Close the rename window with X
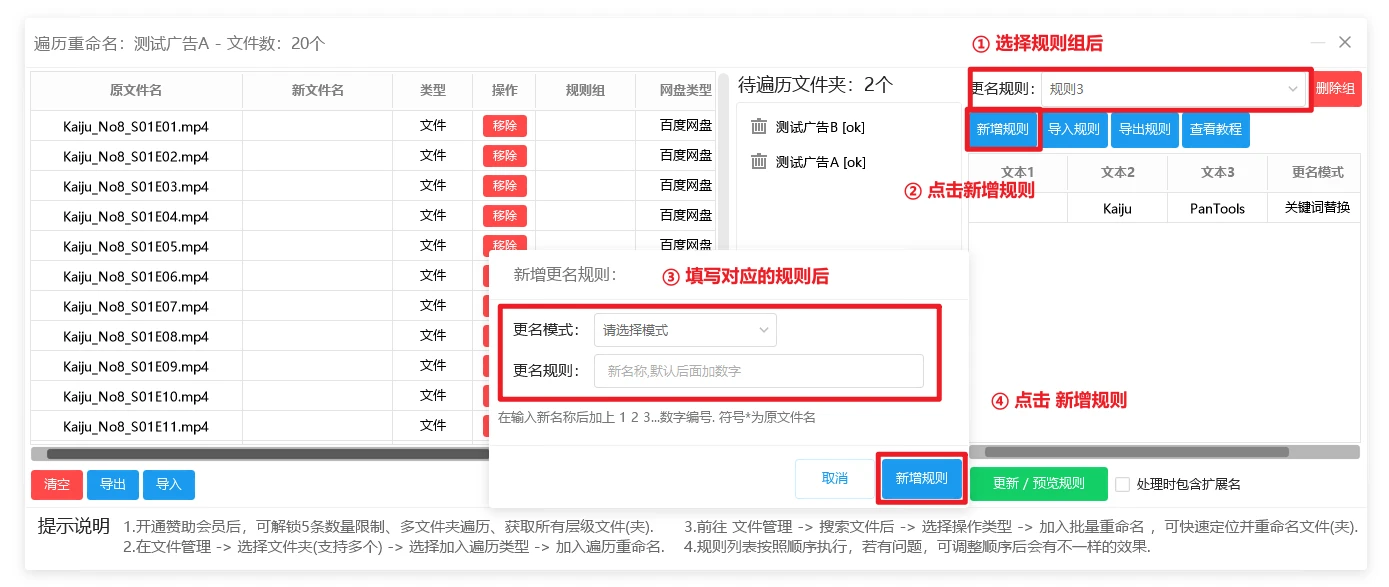The image size is (1389, 587). coord(1345,42)
